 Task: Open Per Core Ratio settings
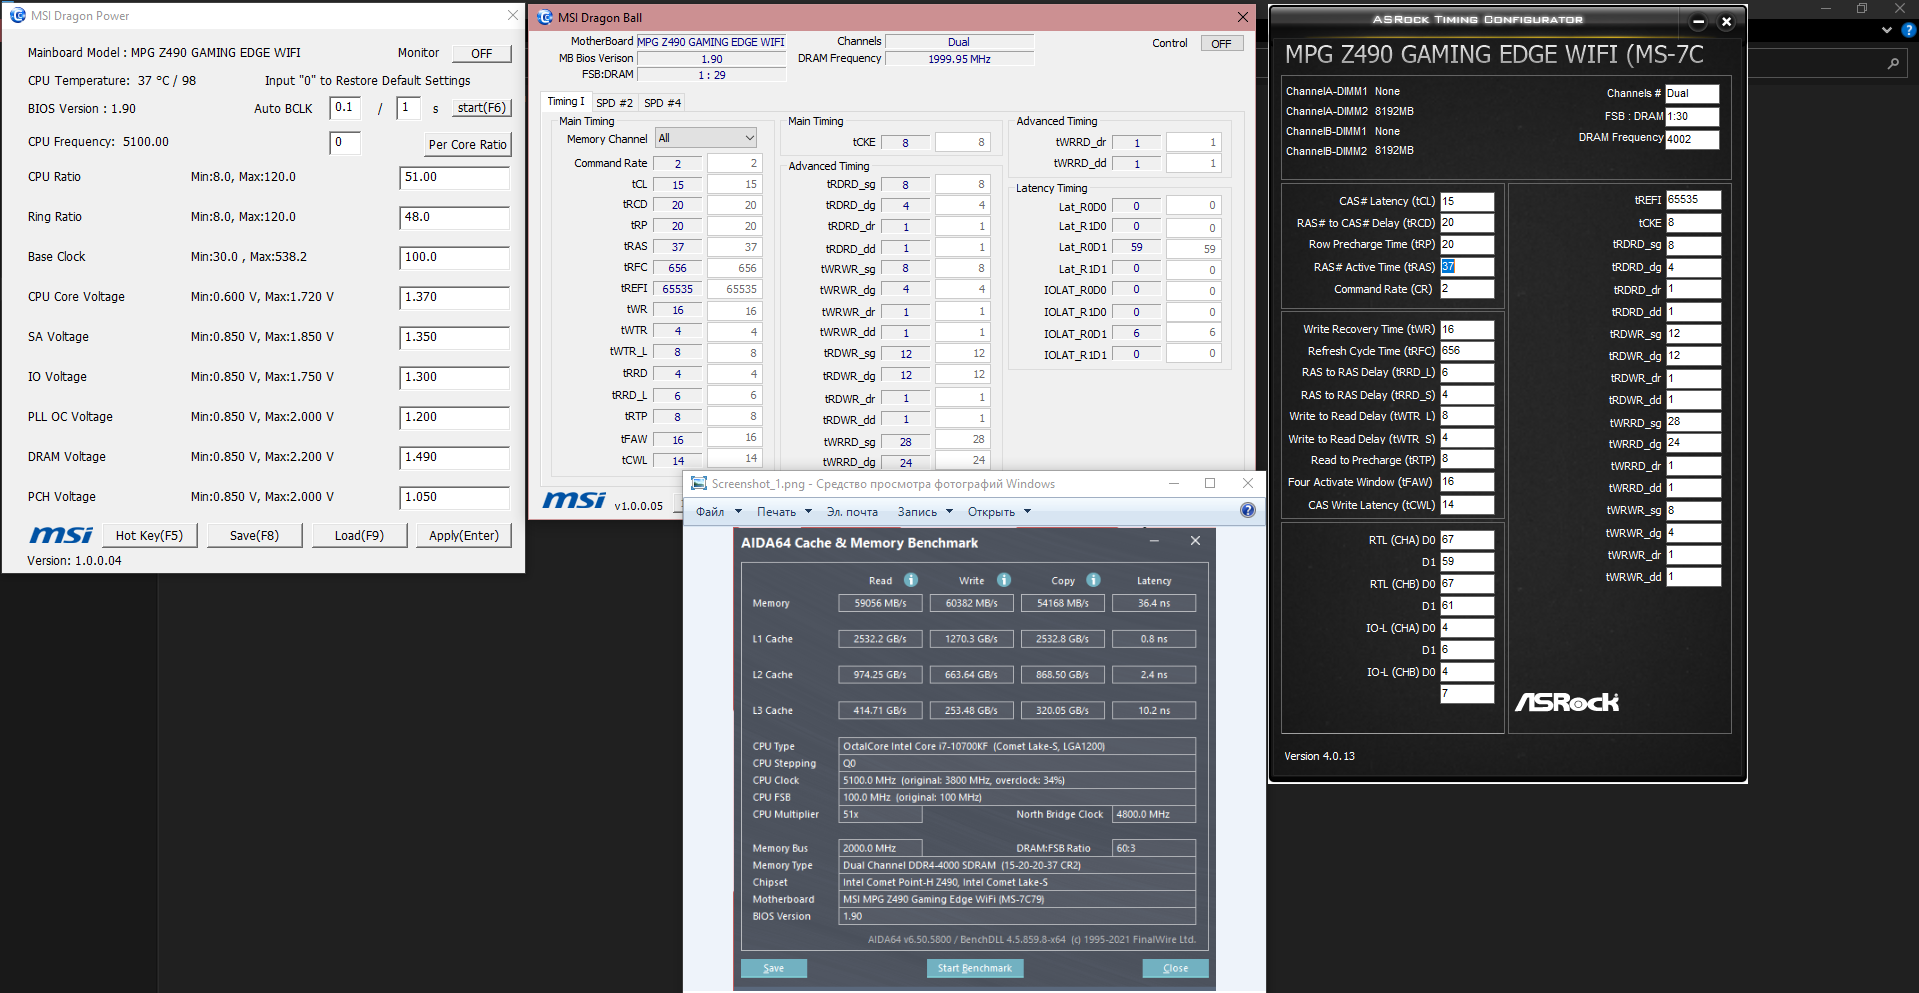[x=467, y=144]
